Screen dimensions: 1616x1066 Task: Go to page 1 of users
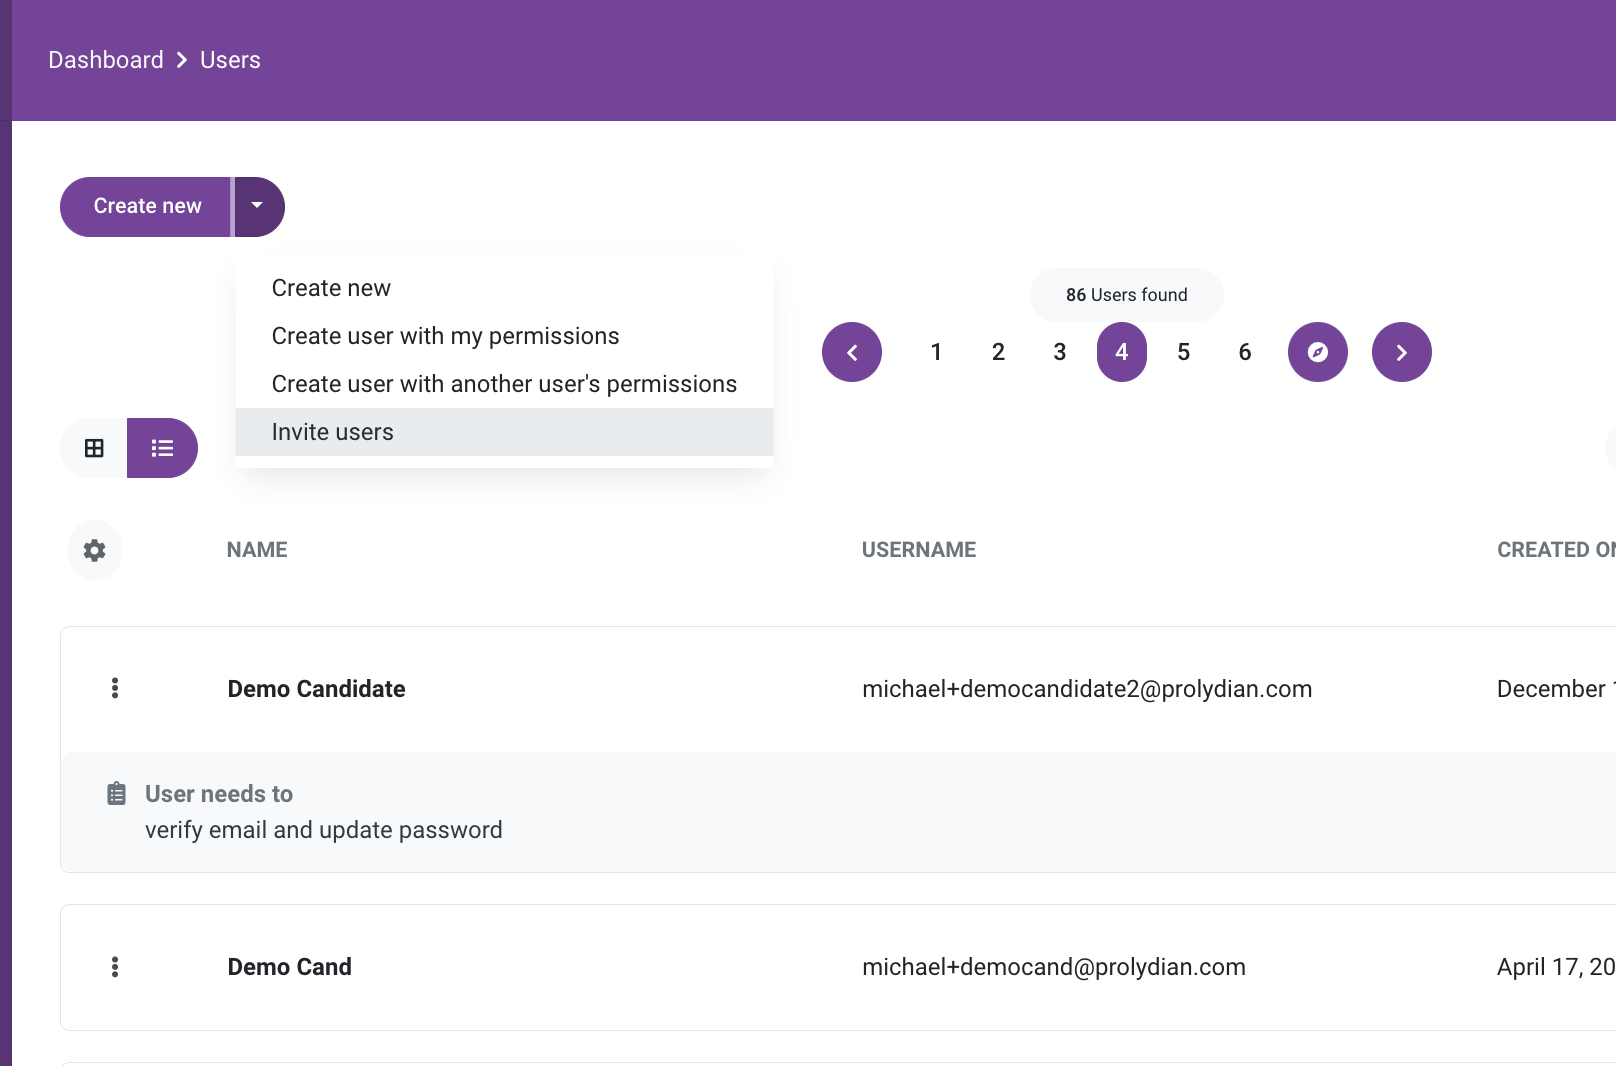(x=936, y=352)
